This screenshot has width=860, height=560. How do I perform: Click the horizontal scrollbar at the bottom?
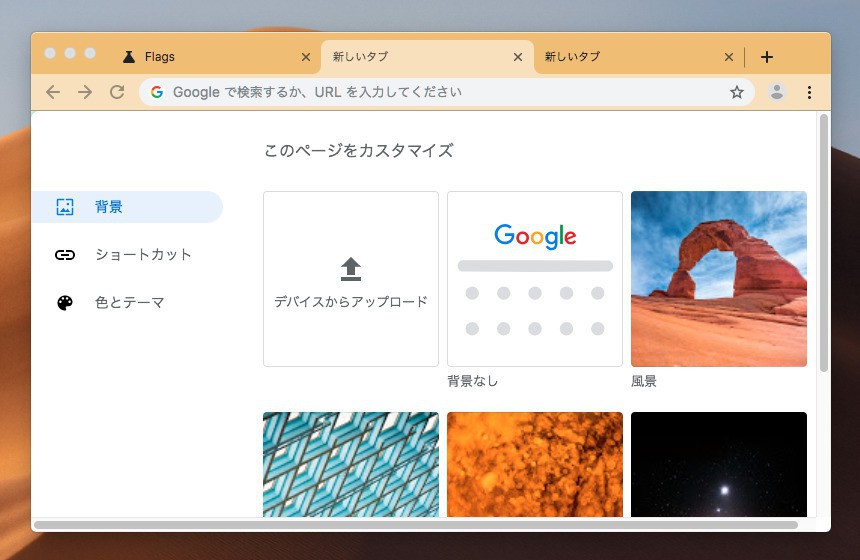[416, 525]
